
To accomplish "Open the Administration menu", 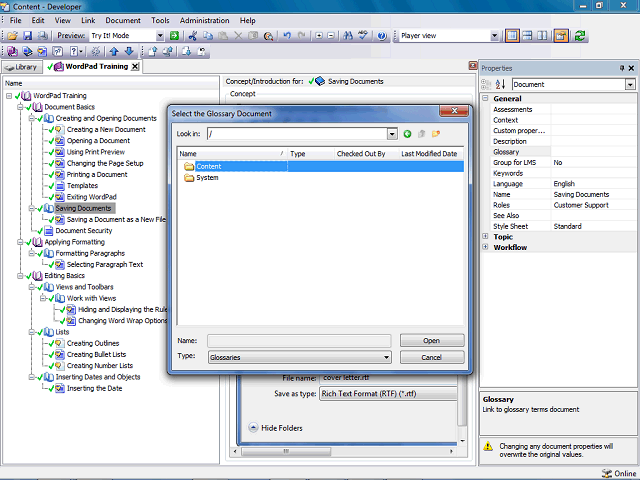I will pos(204,20).
